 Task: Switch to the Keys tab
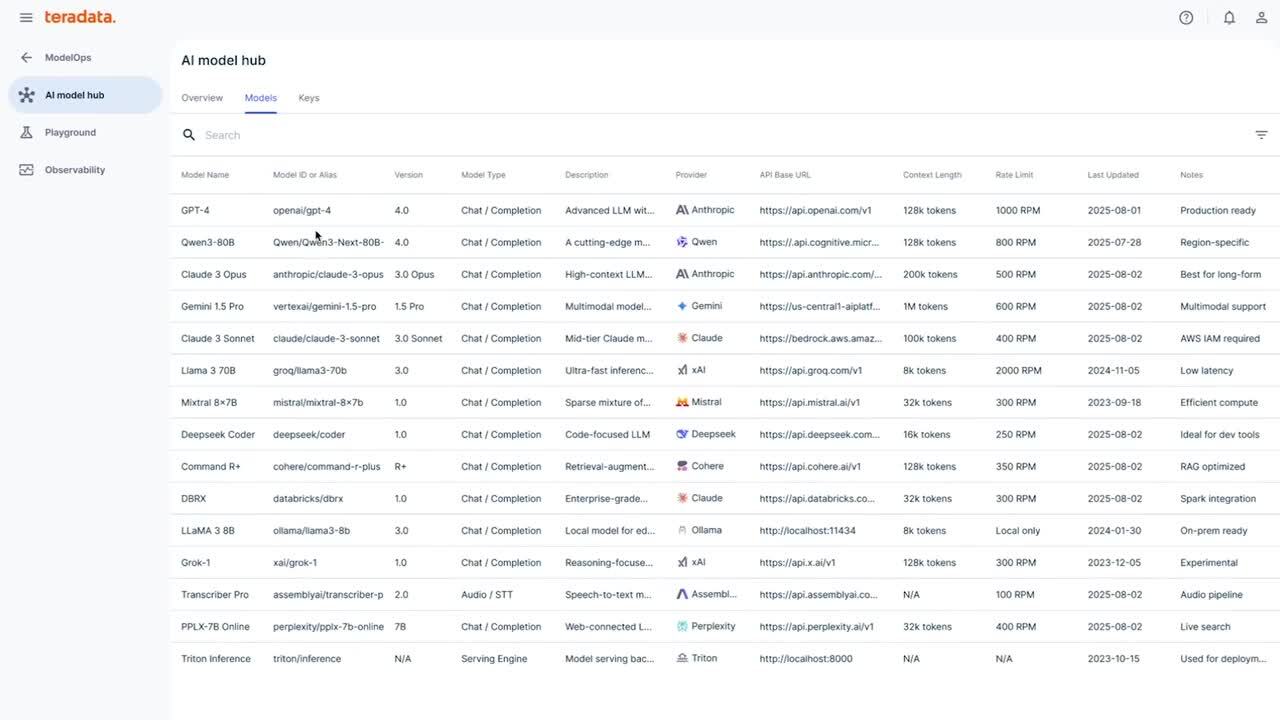(x=309, y=98)
